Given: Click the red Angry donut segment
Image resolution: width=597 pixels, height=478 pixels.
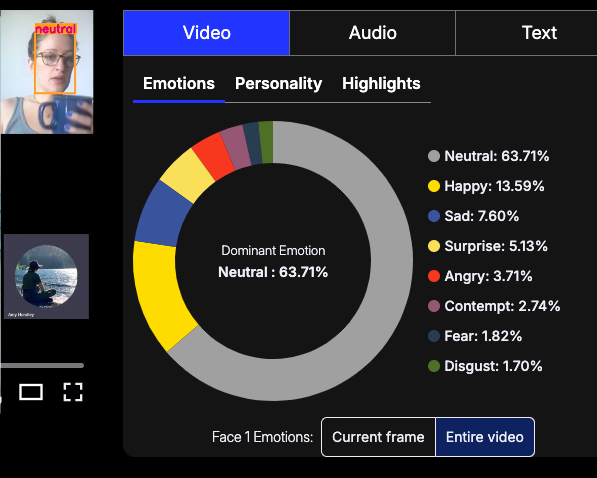Looking at the screenshot, I should click(213, 156).
